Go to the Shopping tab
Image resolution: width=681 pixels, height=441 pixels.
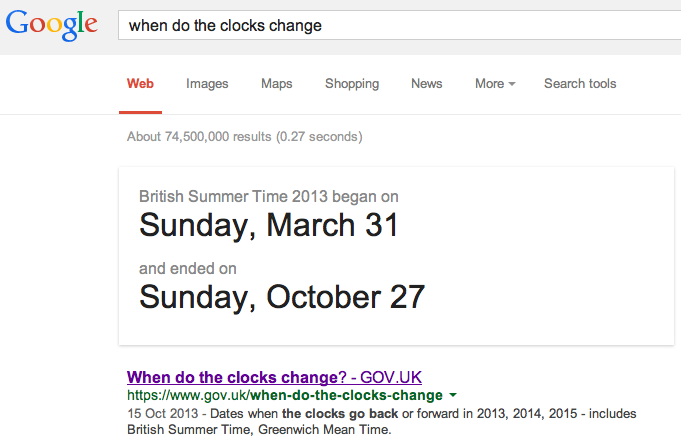pos(352,83)
